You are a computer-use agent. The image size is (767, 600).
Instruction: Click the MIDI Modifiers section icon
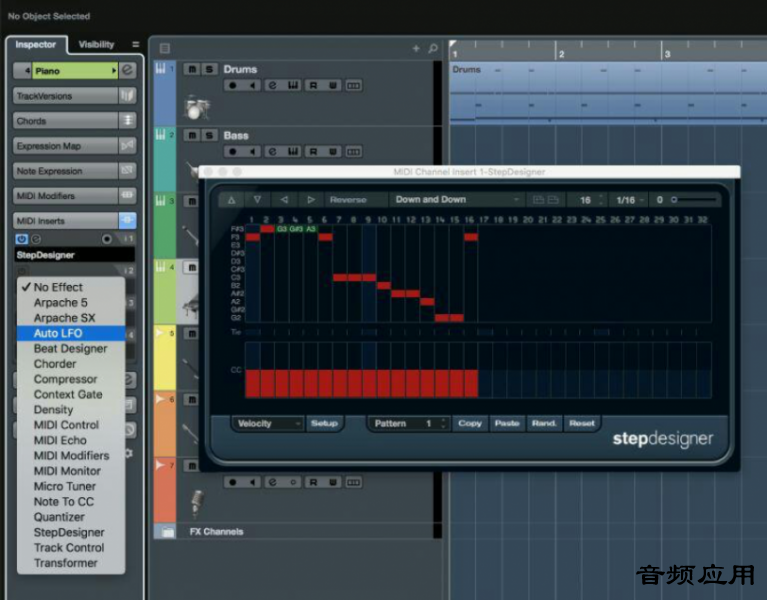pos(128,196)
